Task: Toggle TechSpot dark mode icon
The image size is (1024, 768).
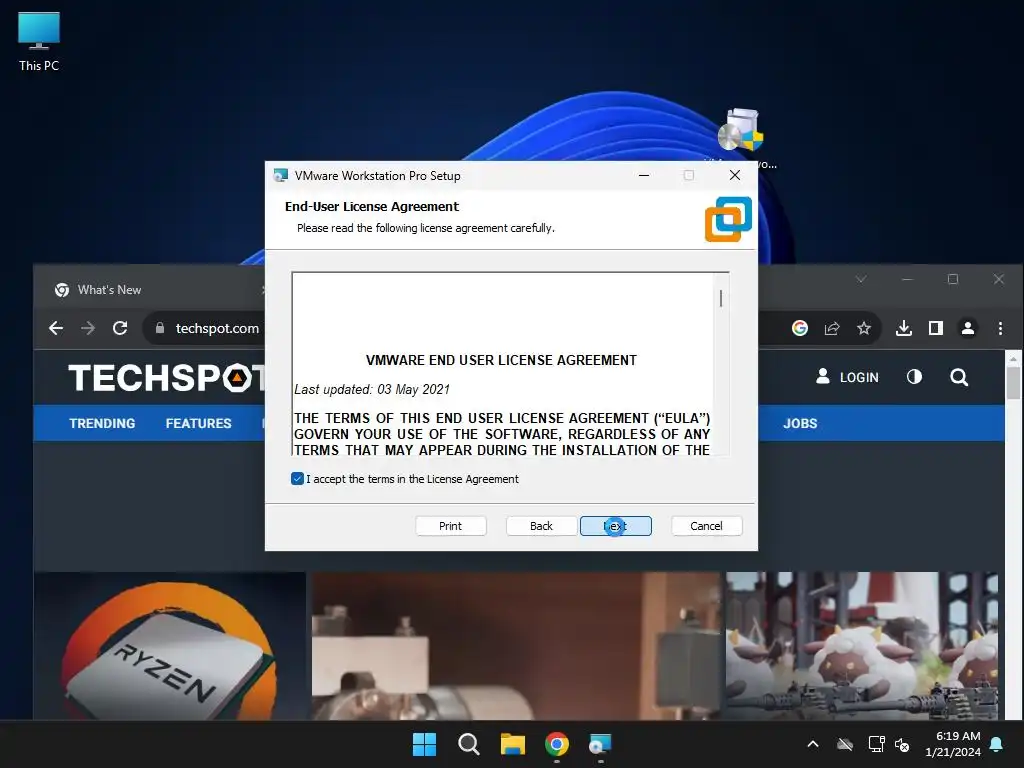Action: tap(914, 377)
